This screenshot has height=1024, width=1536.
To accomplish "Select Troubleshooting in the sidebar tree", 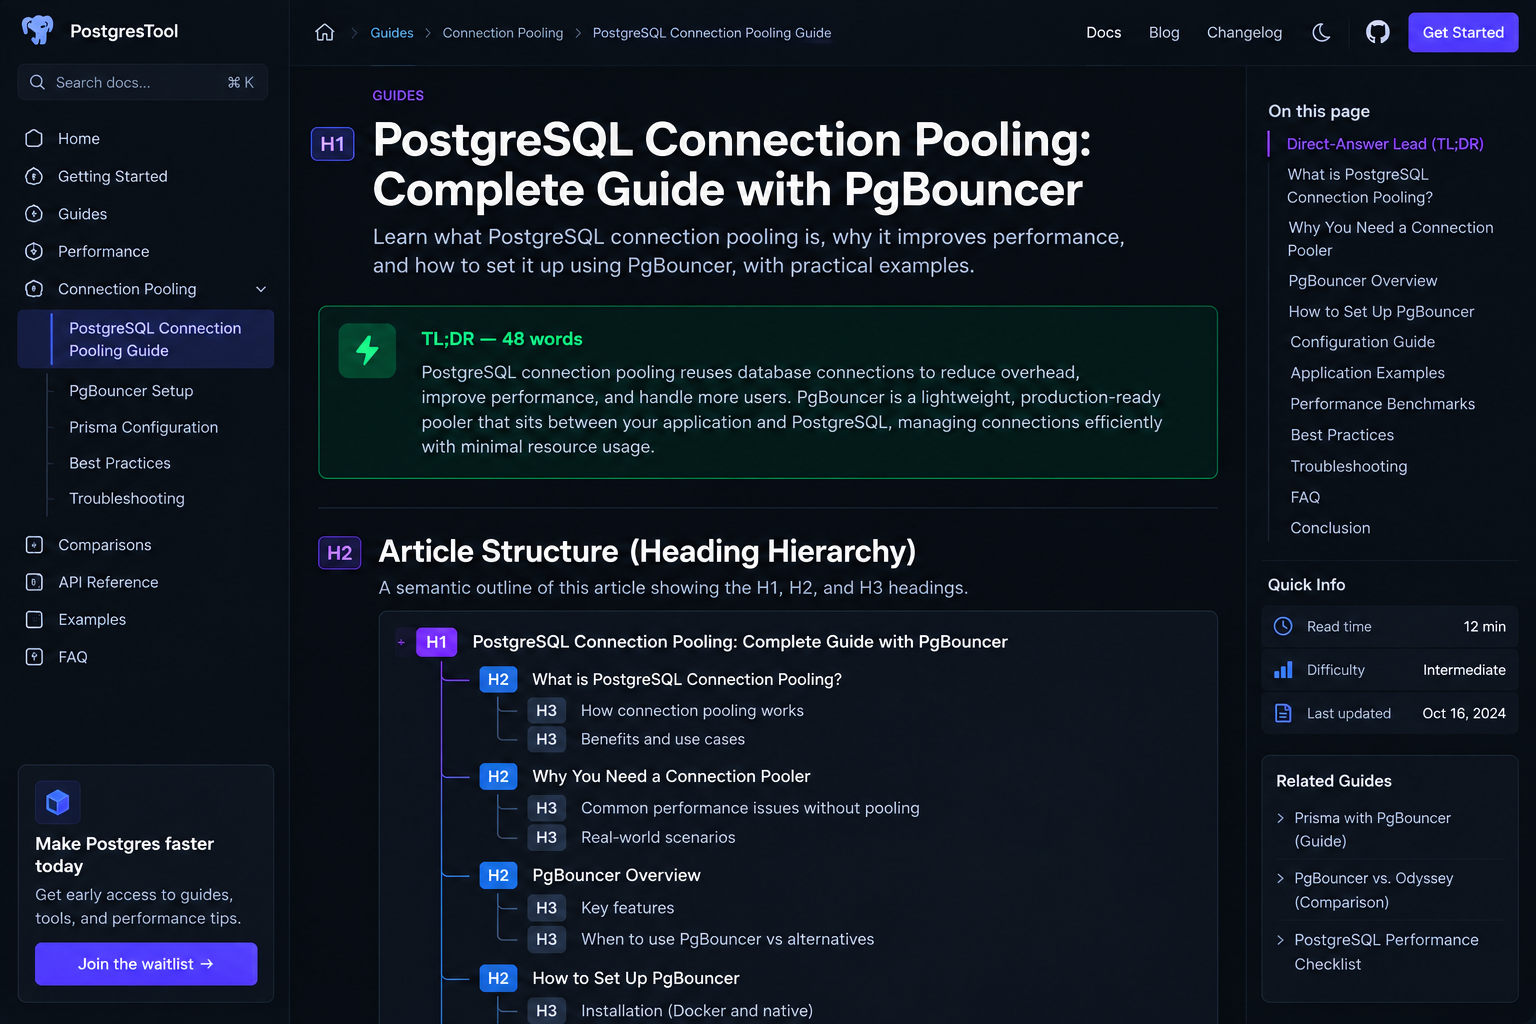I will 127,498.
